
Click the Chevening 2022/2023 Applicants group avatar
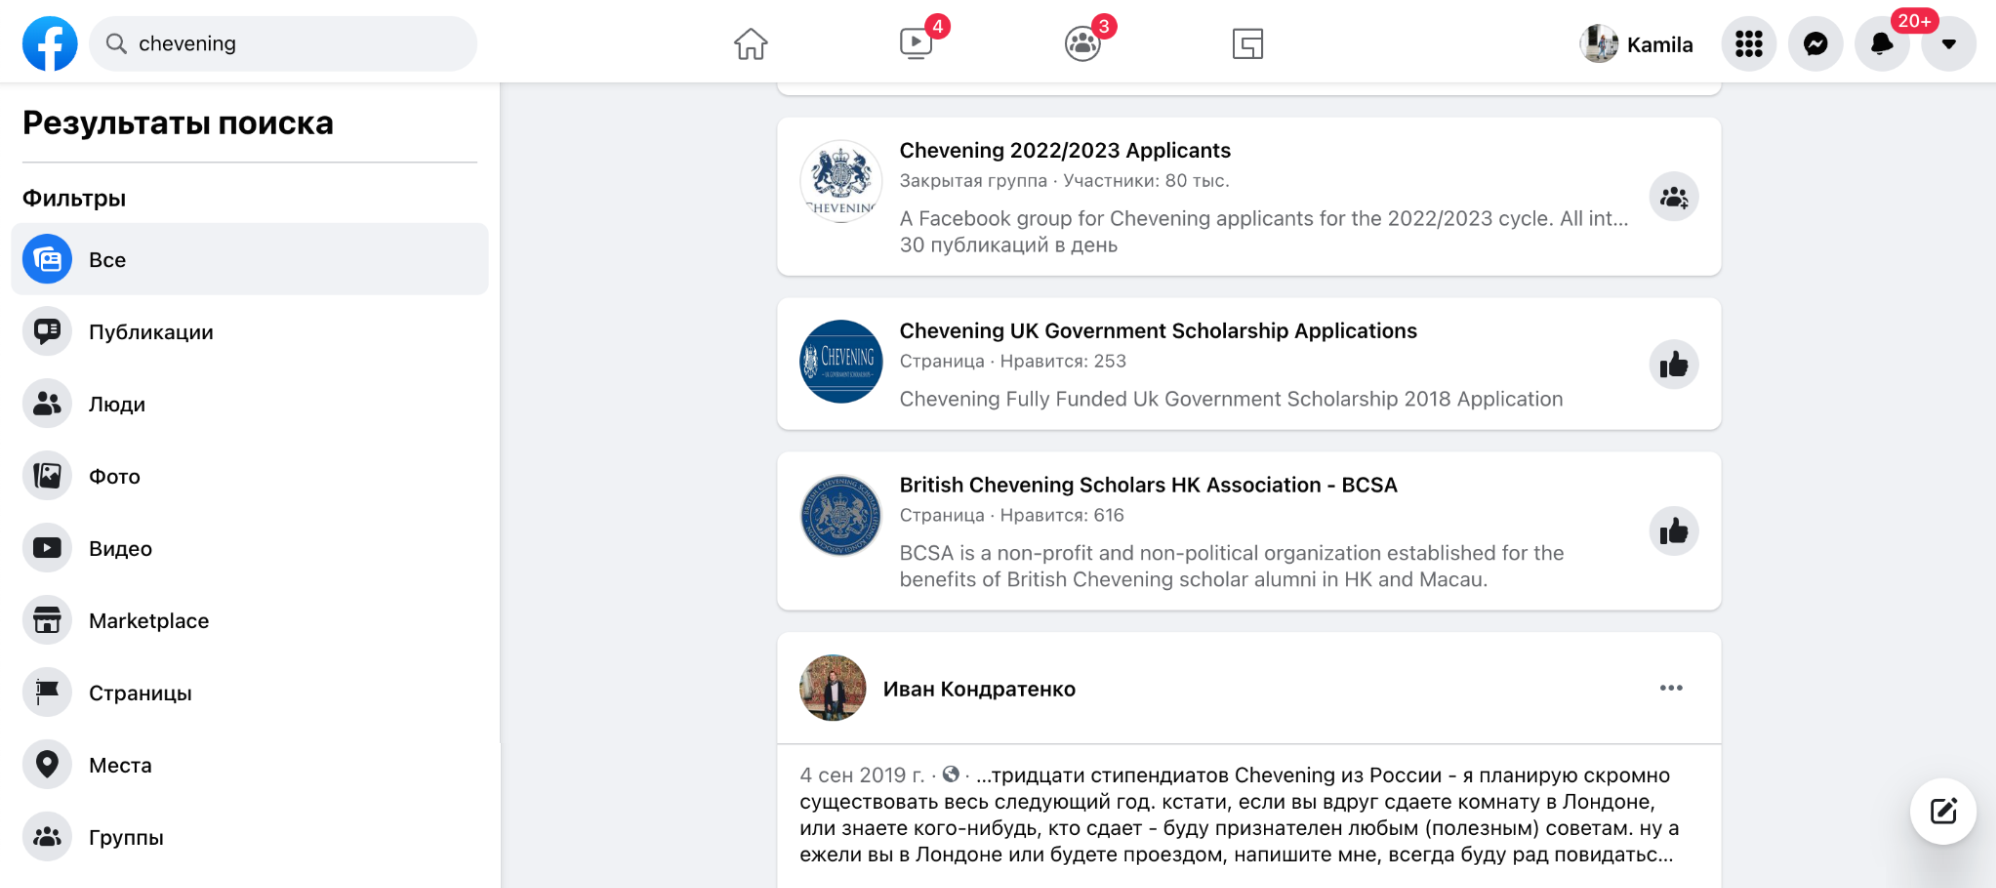point(841,181)
